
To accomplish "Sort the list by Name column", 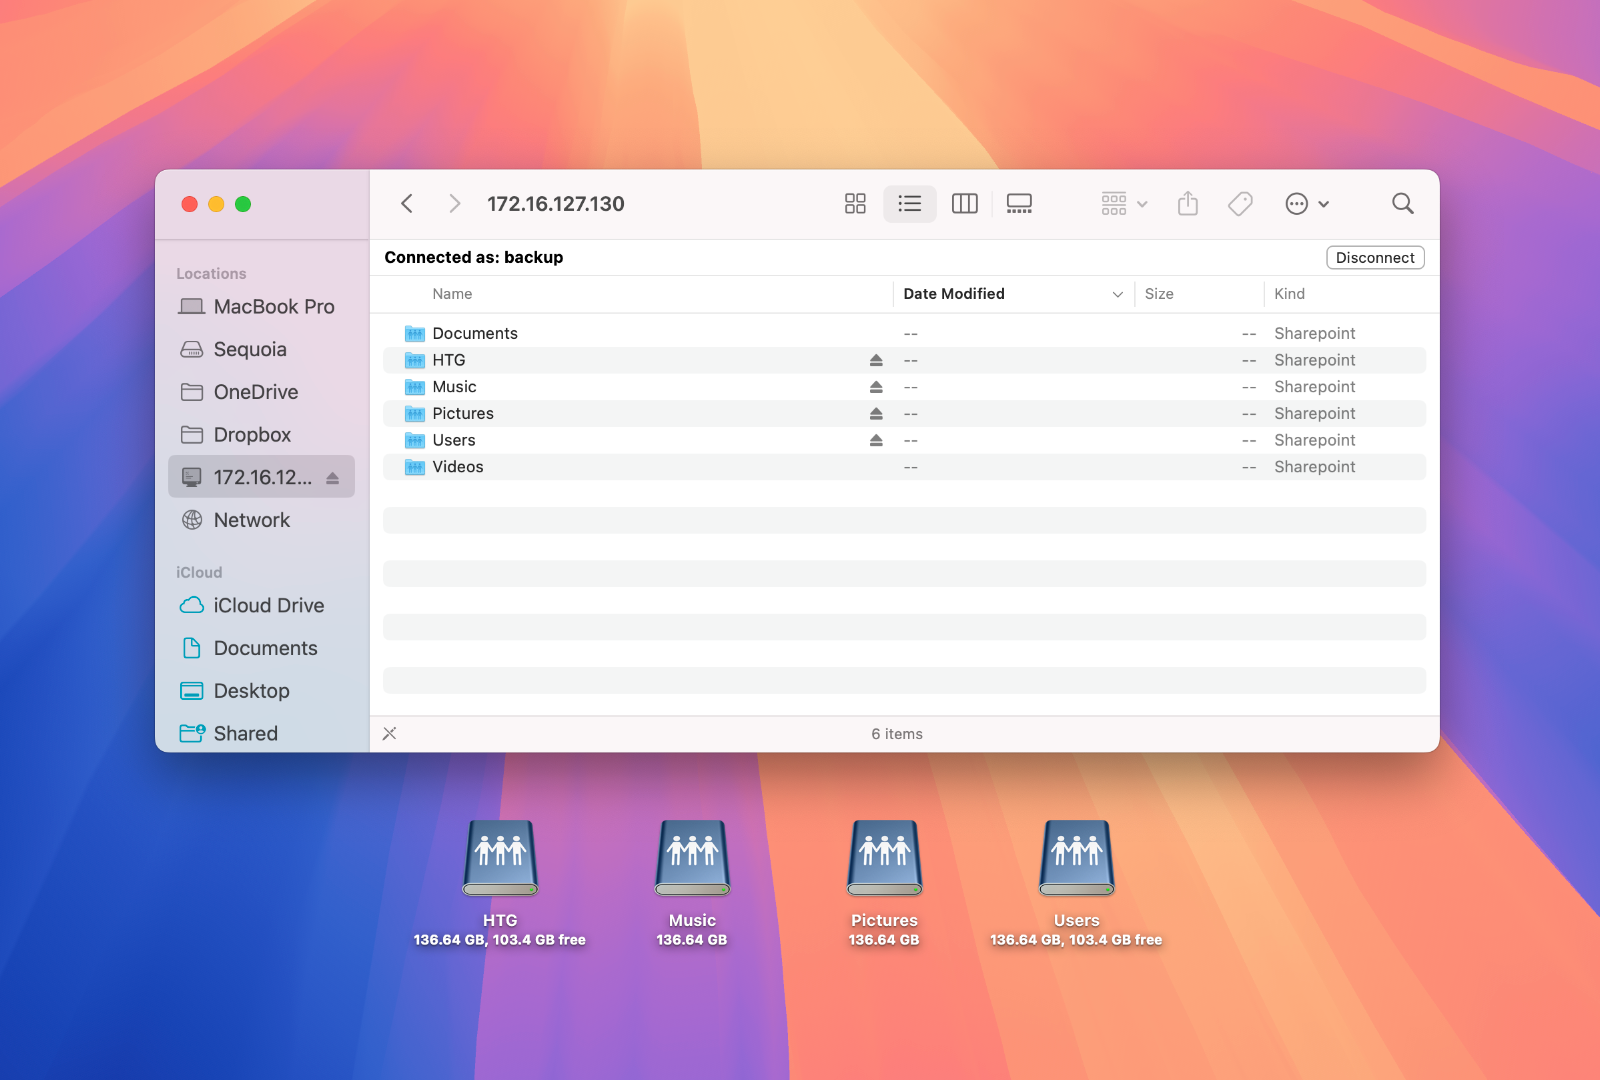I will pyautogui.click(x=452, y=294).
